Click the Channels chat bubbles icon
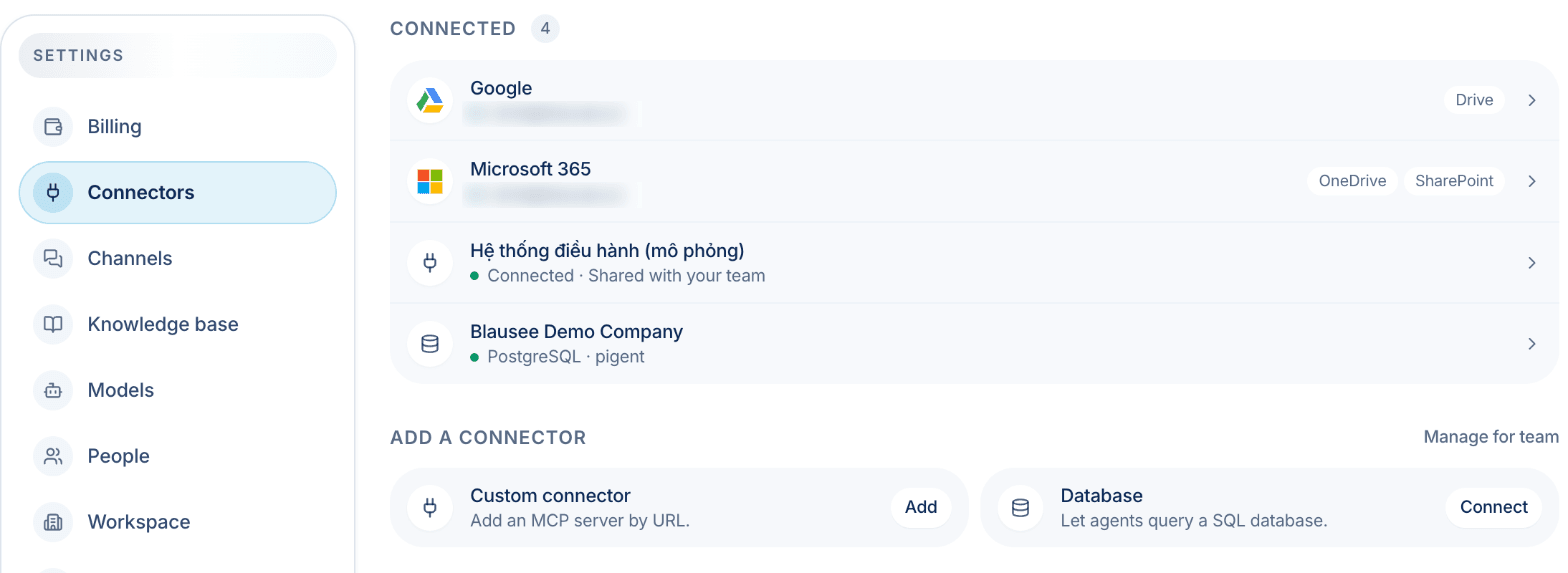1568x573 pixels. coord(53,259)
